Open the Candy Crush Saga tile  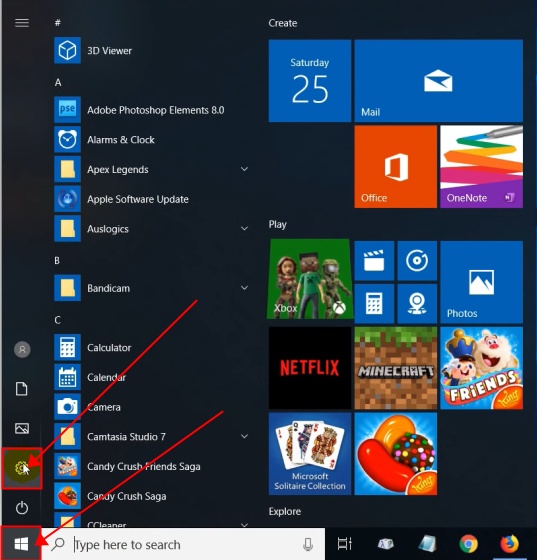[x=396, y=454]
